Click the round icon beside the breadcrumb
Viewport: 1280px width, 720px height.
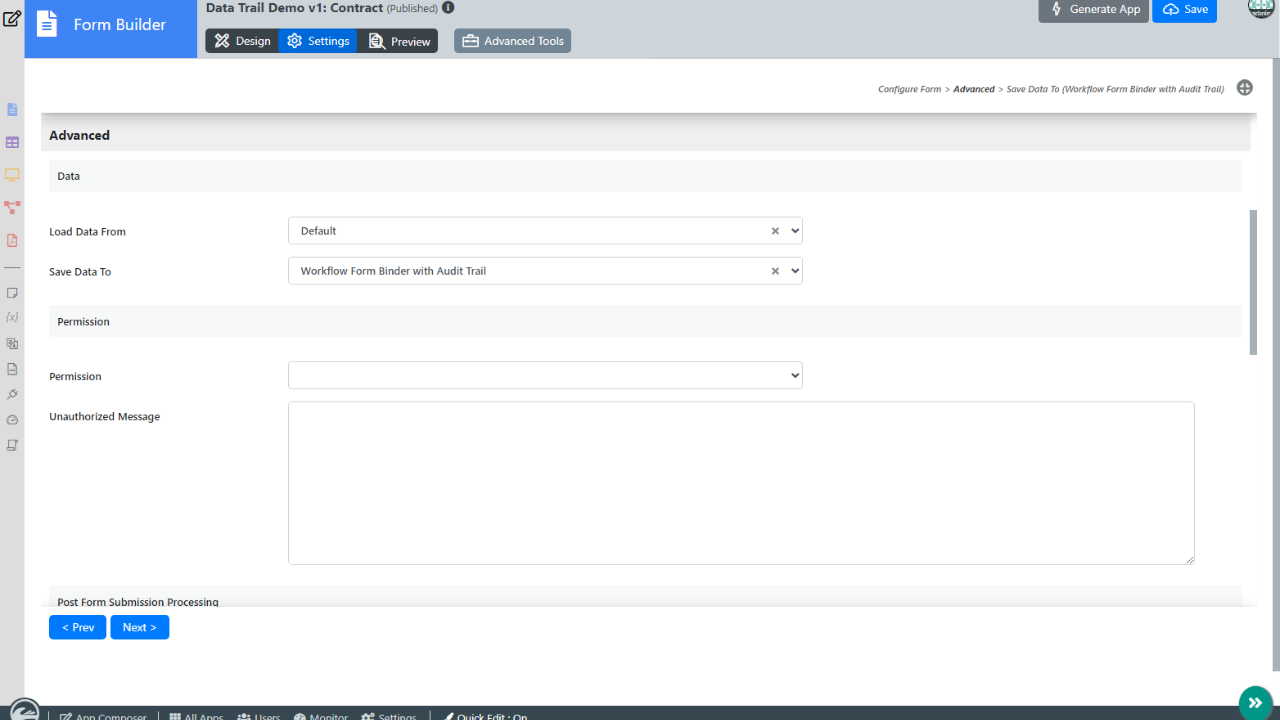point(1244,88)
